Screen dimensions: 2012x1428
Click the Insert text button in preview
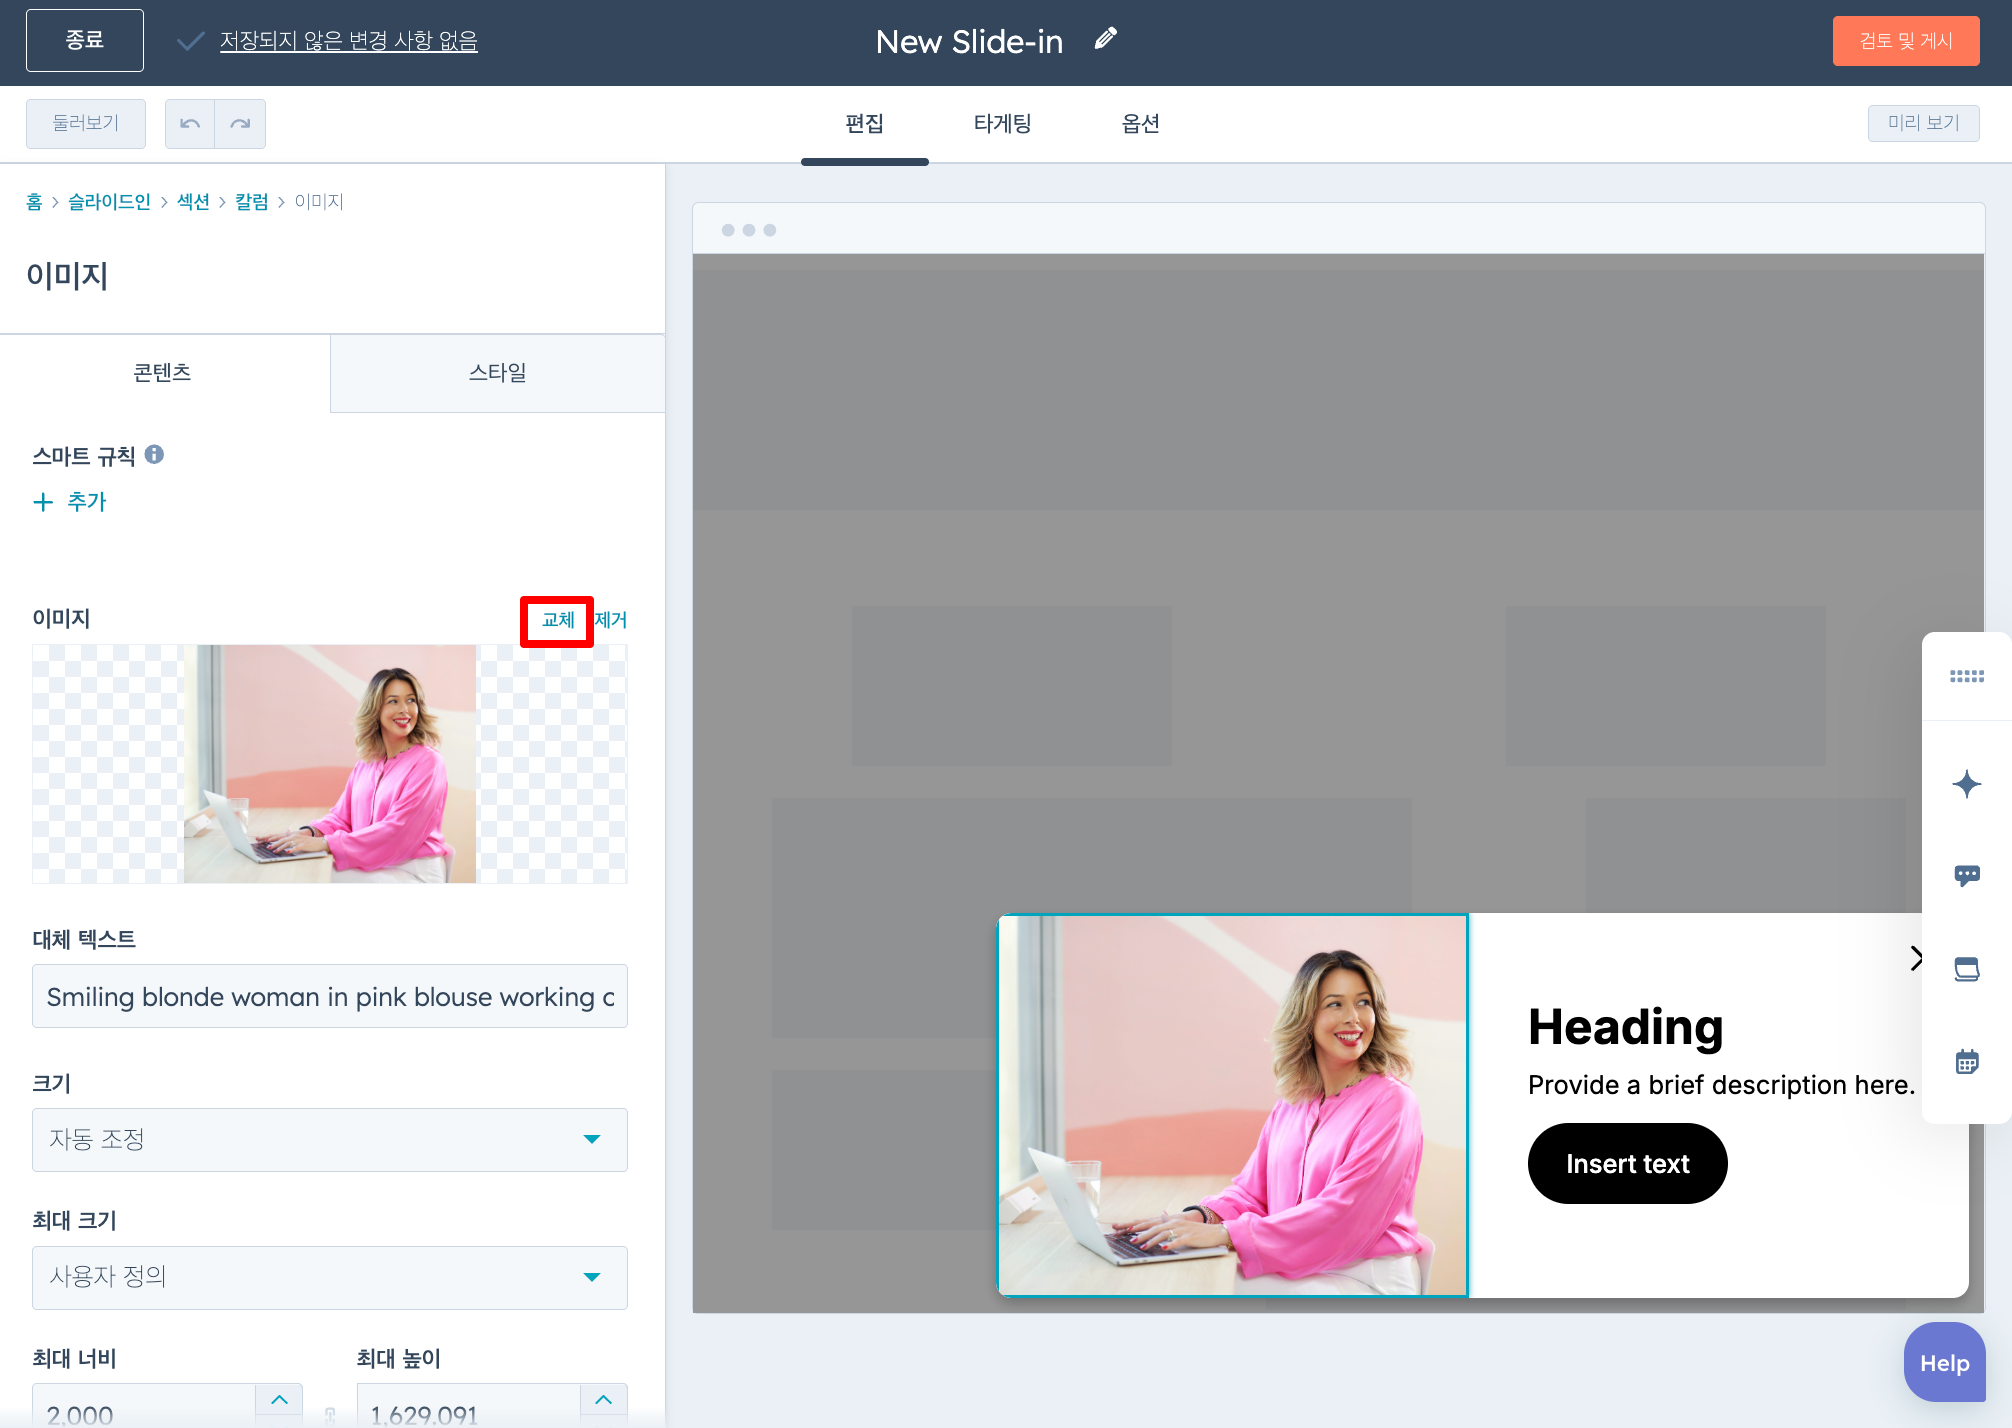click(x=1627, y=1164)
